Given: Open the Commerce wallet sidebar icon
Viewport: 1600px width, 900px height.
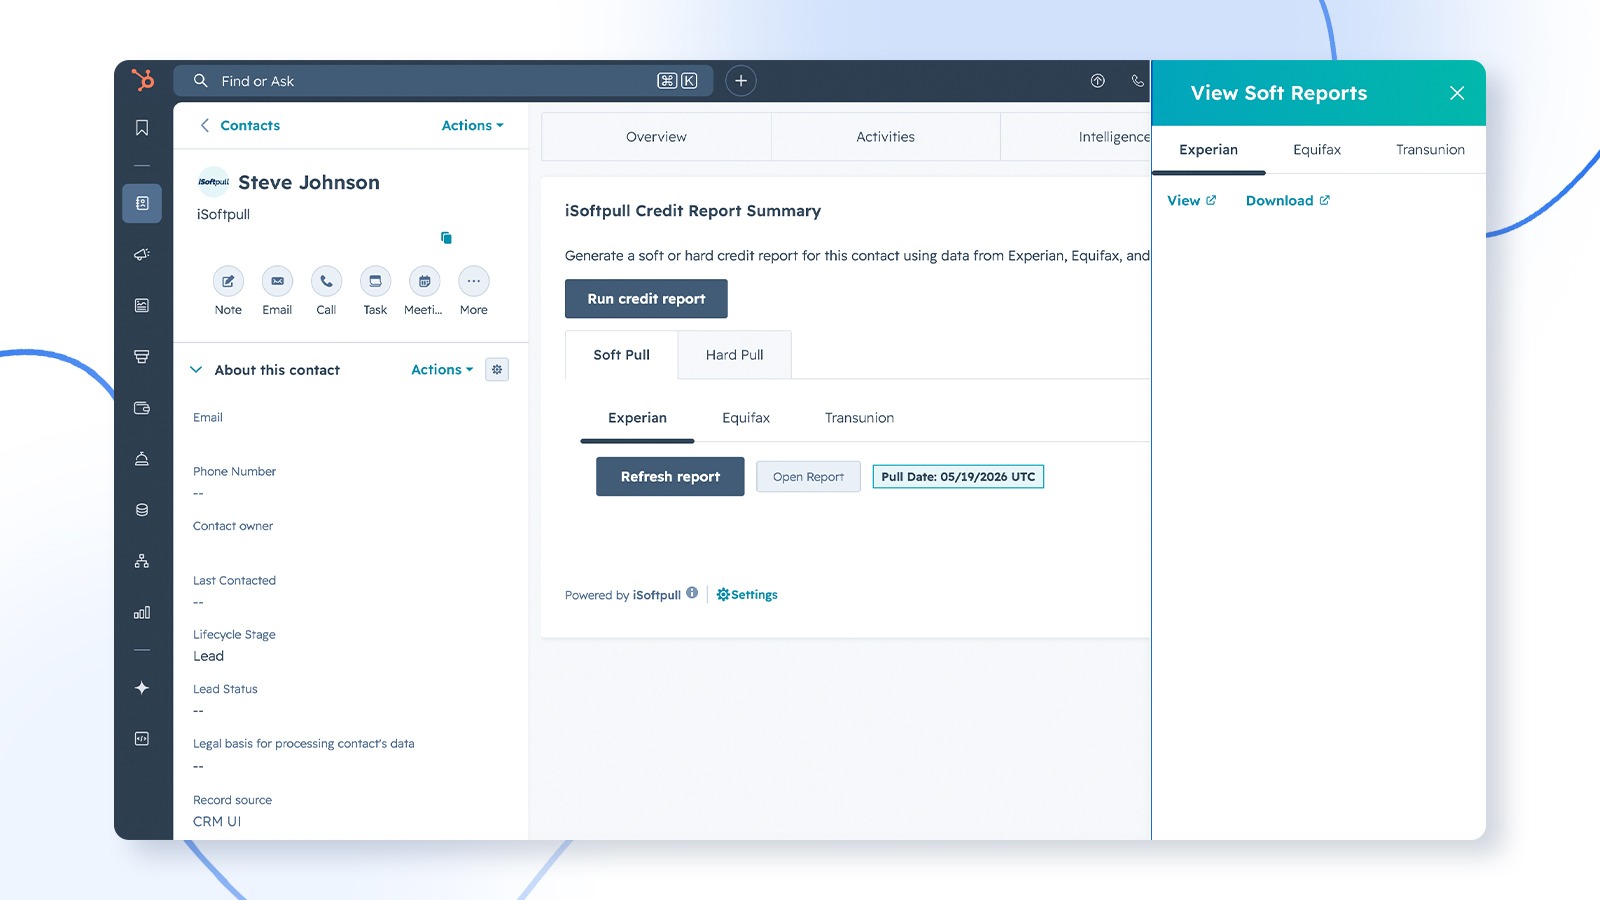Looking at the screenshot, I should (x=142, y=408).
